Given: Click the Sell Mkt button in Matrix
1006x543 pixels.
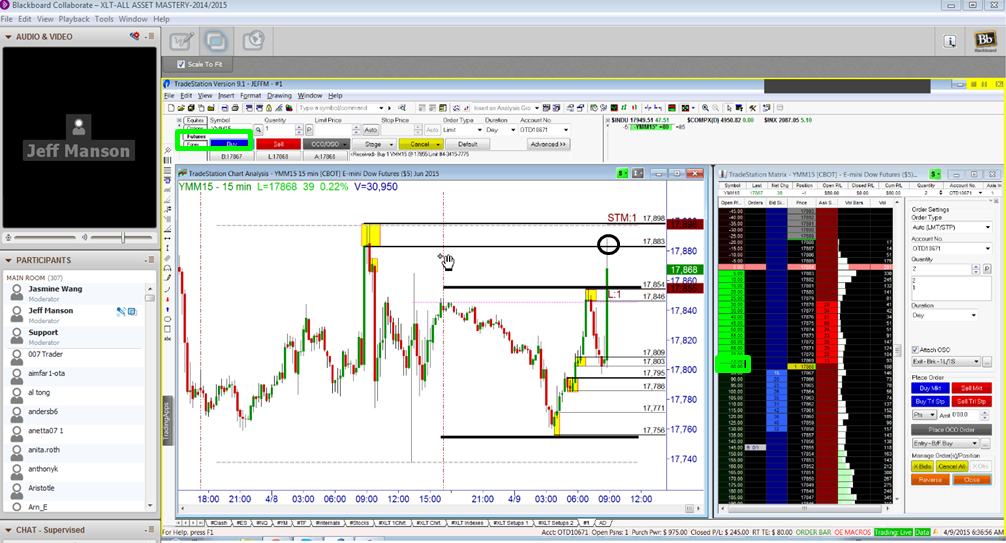Looking at the screenshot, I should click(971, 388).
